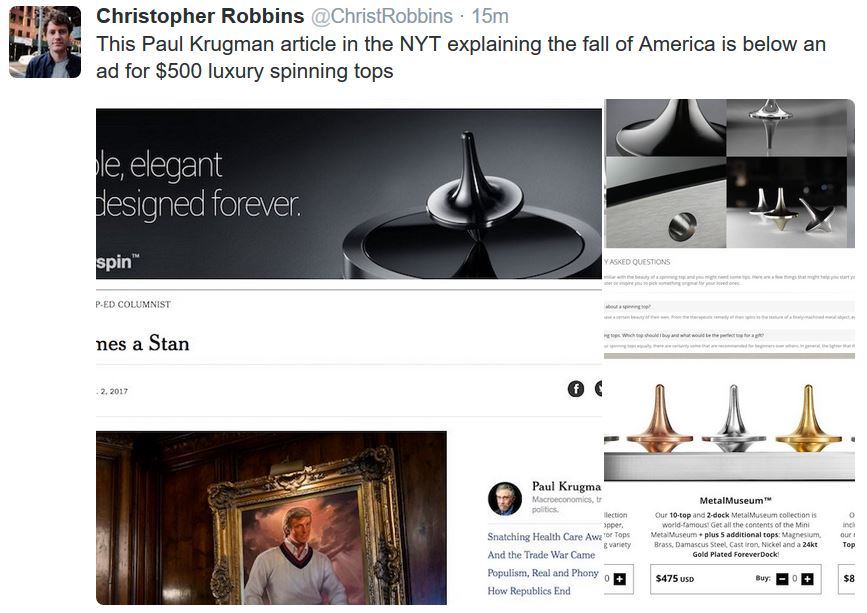Open 'Populism, Real and Phony' link
This screenshot has width=867, height=613.
(542, 573)
